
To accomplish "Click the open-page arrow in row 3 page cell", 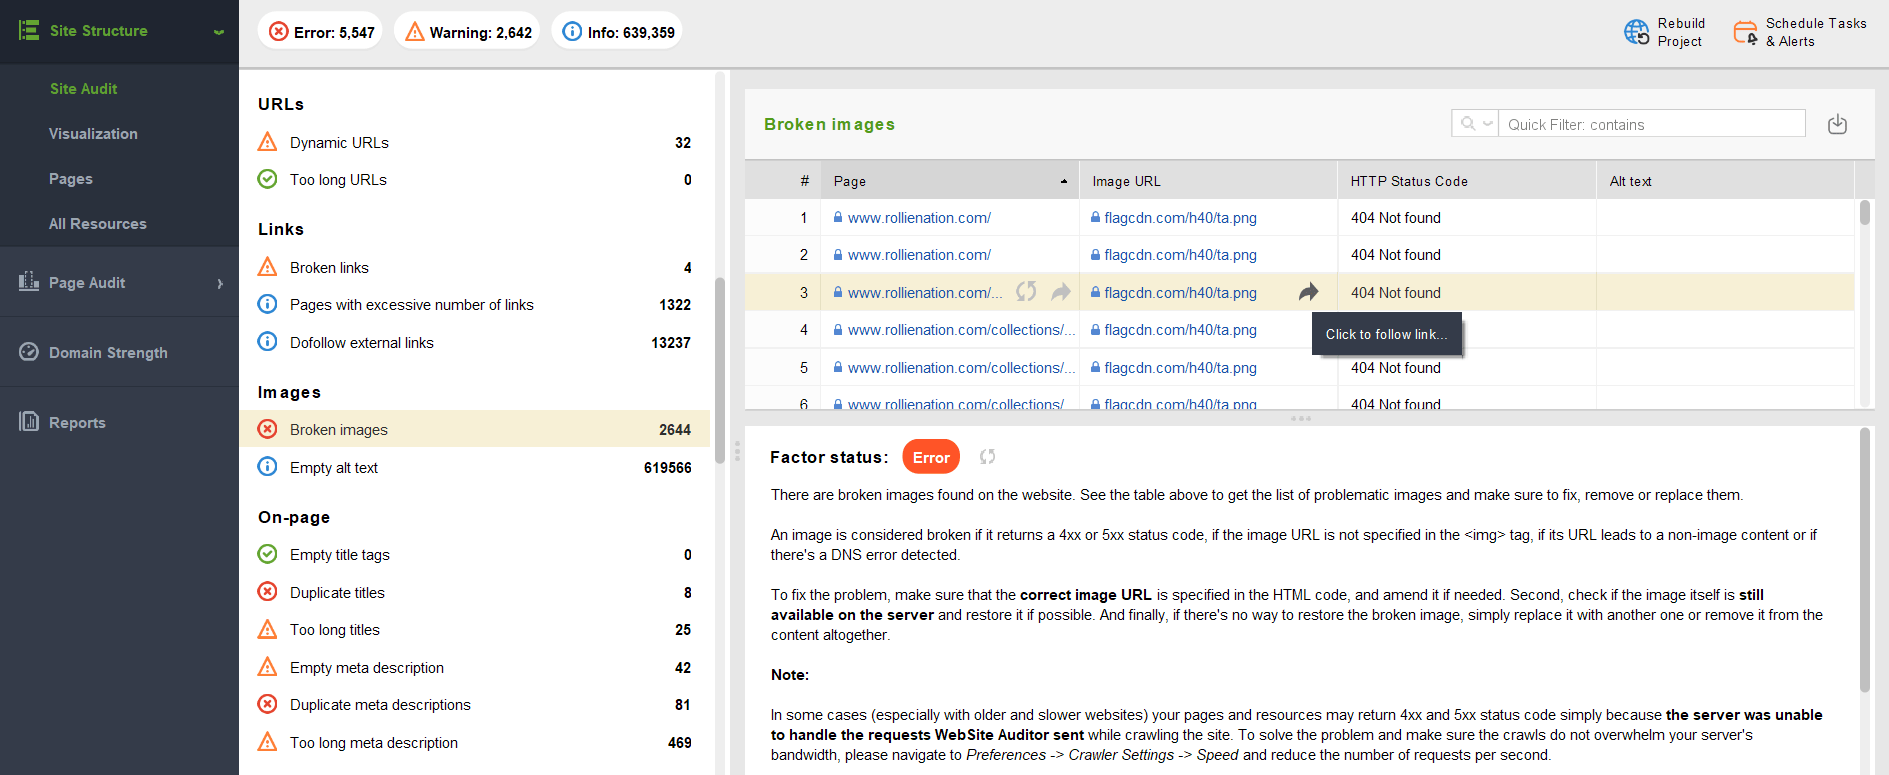I will click(x=1061, y=292).
